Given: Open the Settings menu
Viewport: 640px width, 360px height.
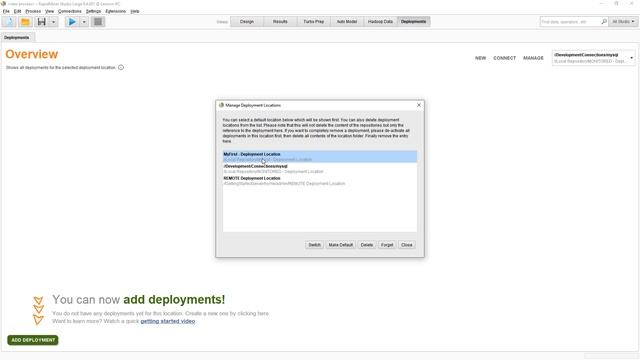Looking at the screenshot, I should [x=93, y=11].
